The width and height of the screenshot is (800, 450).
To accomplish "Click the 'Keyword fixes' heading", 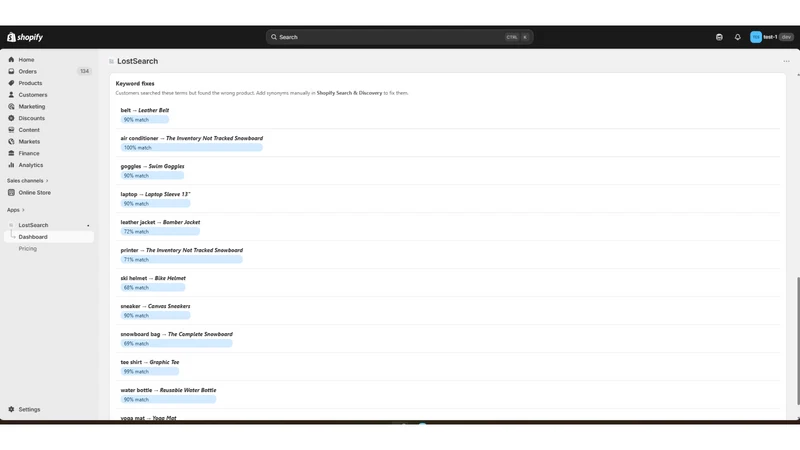I will [x=135, y=84].
